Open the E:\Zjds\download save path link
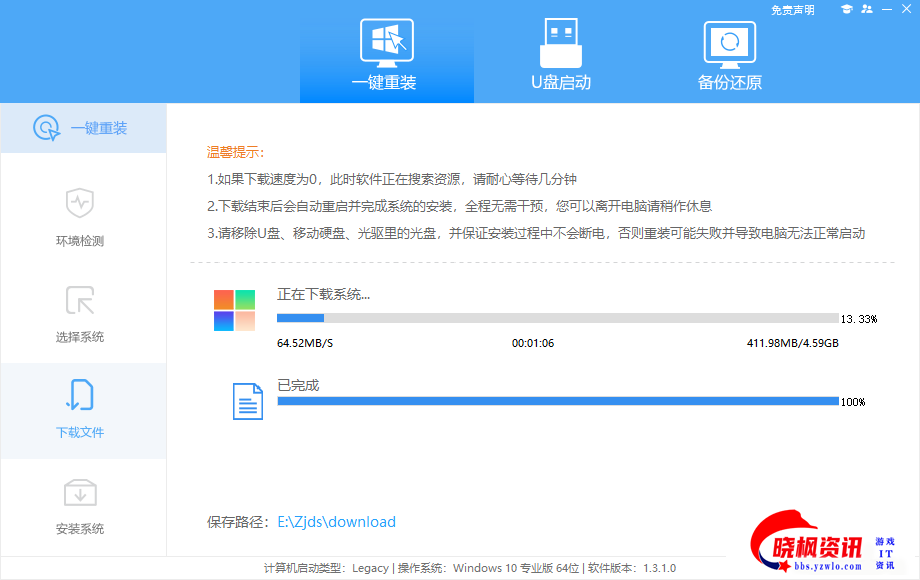Image resolution: width=920 pixels, height=580 pixels. click(x=336, y=522)
